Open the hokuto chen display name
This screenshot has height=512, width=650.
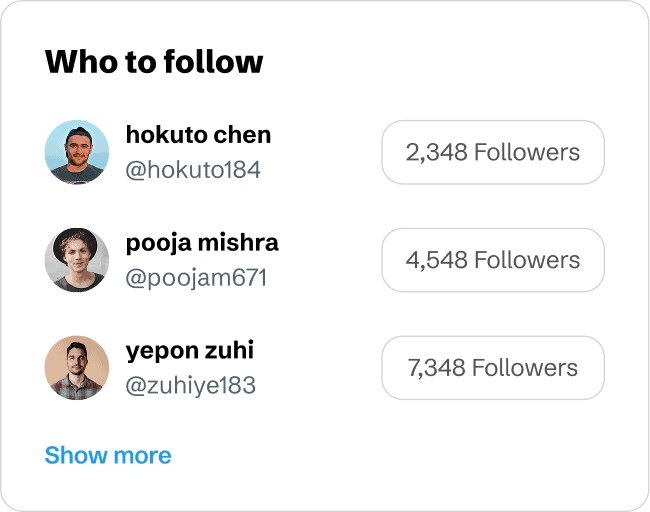point(198,135)
